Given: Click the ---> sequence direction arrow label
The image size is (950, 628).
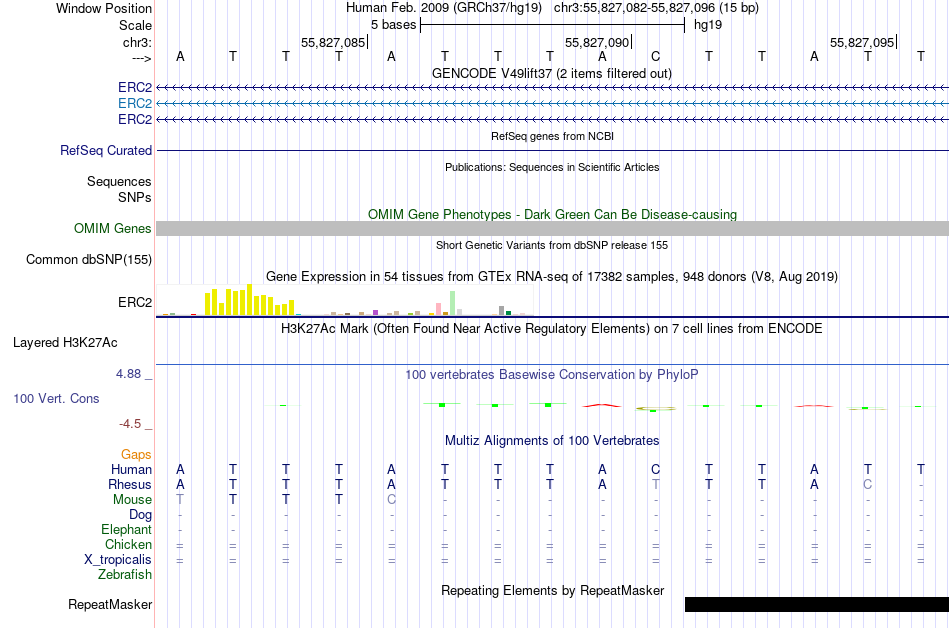Looking at the screenshot, I should [141, 58].
